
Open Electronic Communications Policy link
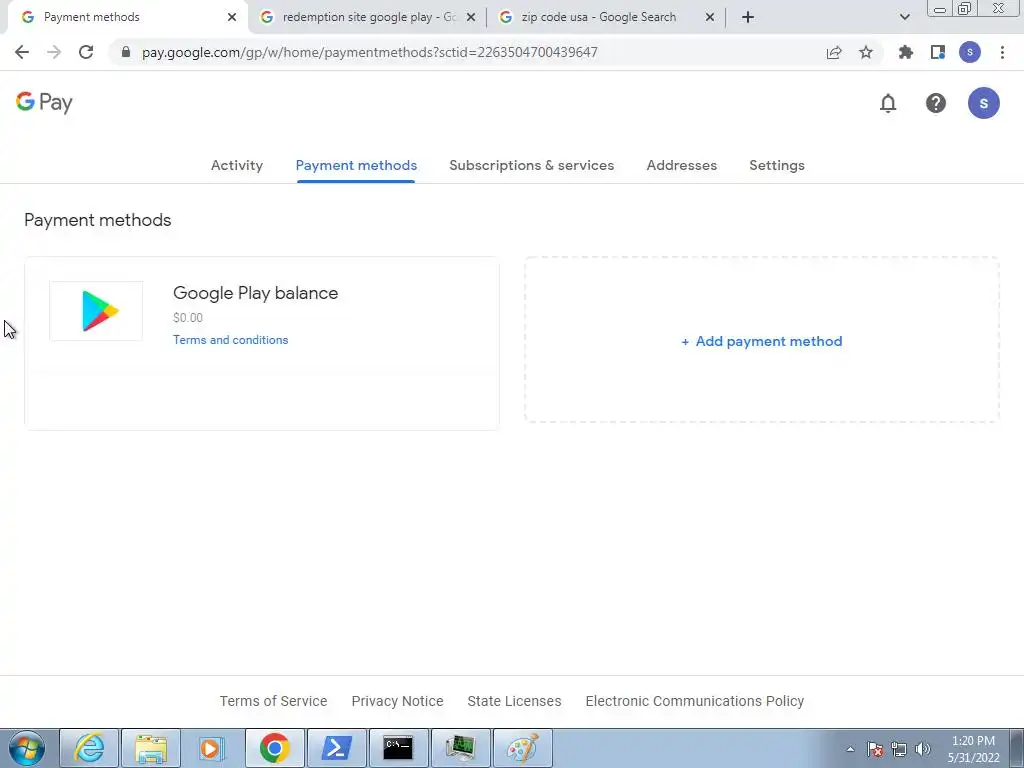(694, 701)
